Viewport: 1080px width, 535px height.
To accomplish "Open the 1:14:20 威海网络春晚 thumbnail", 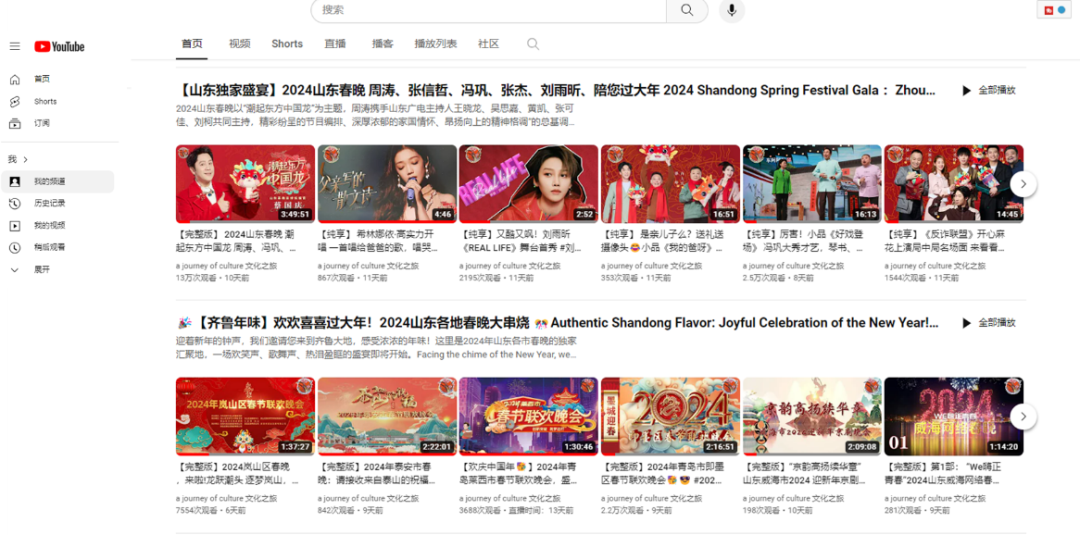I will (954, 417).
